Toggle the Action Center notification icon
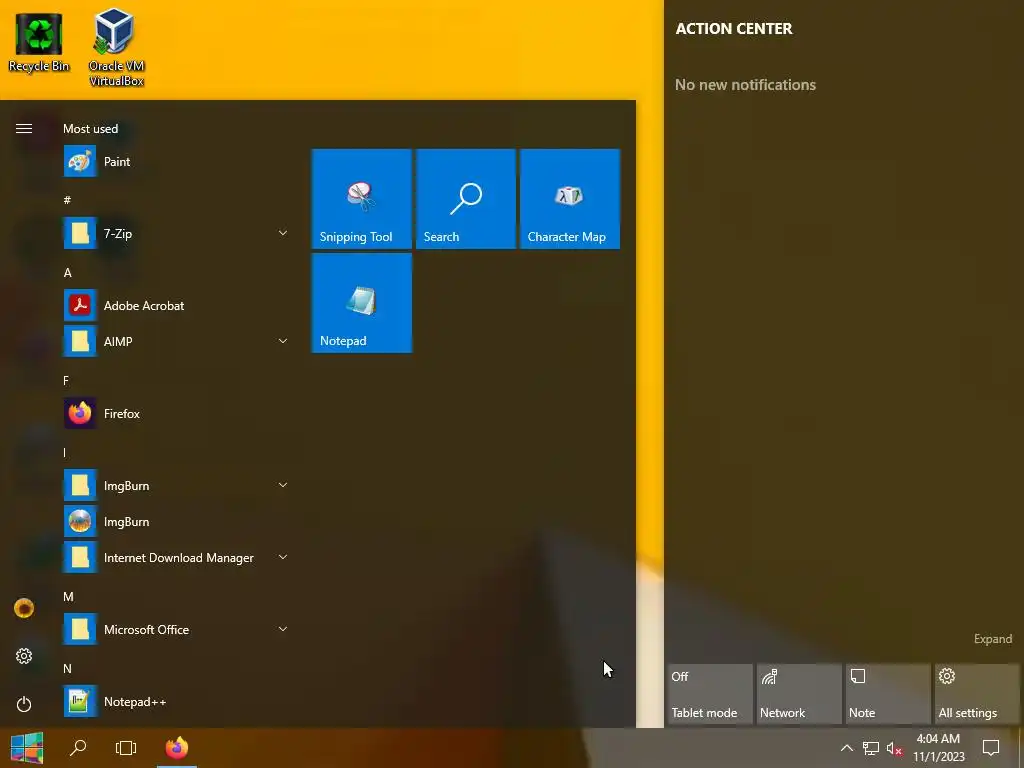The image size is (1024, 768). click(x=991, y=748)
